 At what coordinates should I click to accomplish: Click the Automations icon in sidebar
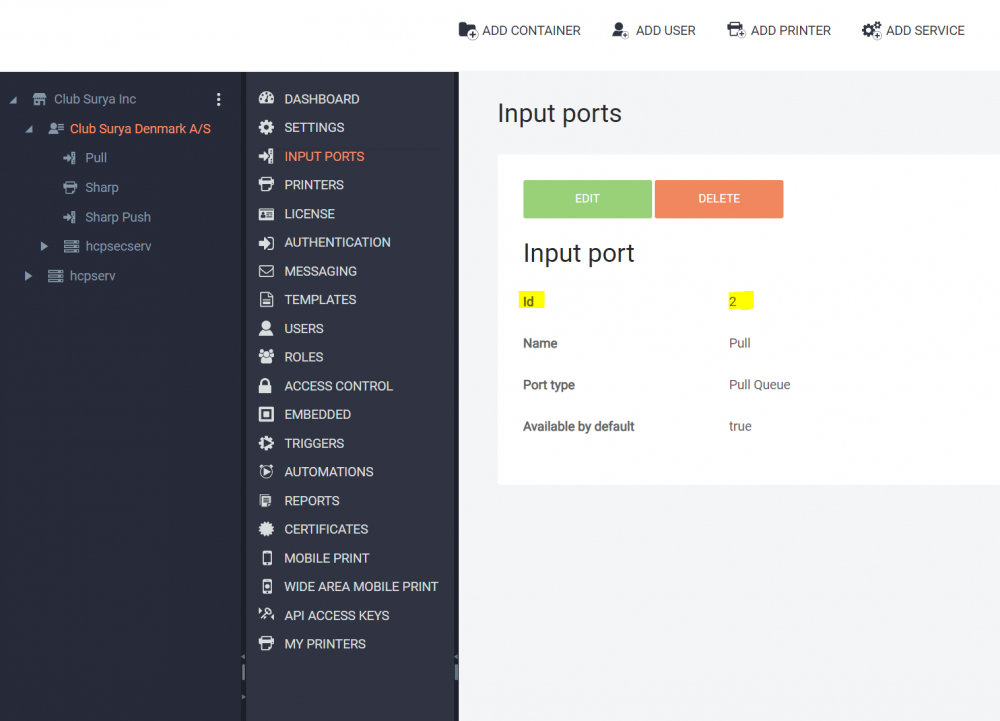(x=266, y=472)
